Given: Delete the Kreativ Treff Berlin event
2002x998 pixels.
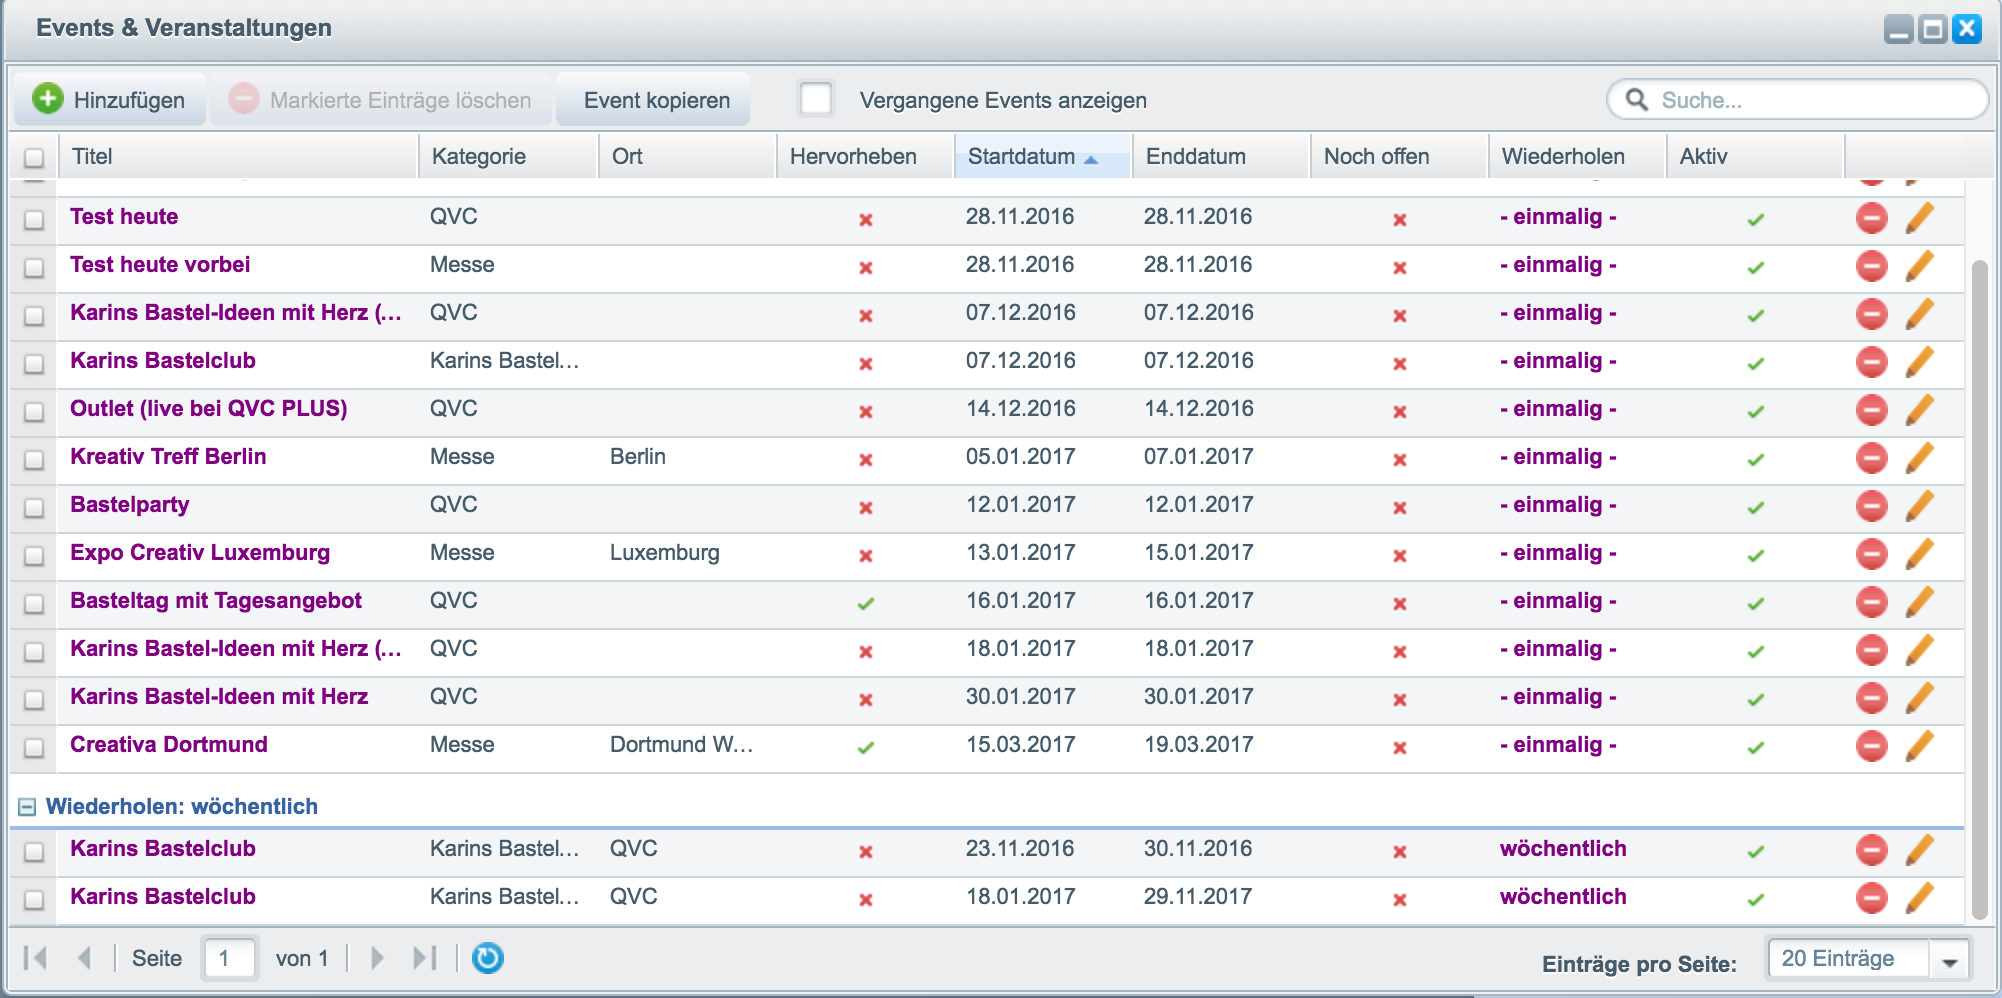Looking at the screenshot, I should (x=1871, y=458).
